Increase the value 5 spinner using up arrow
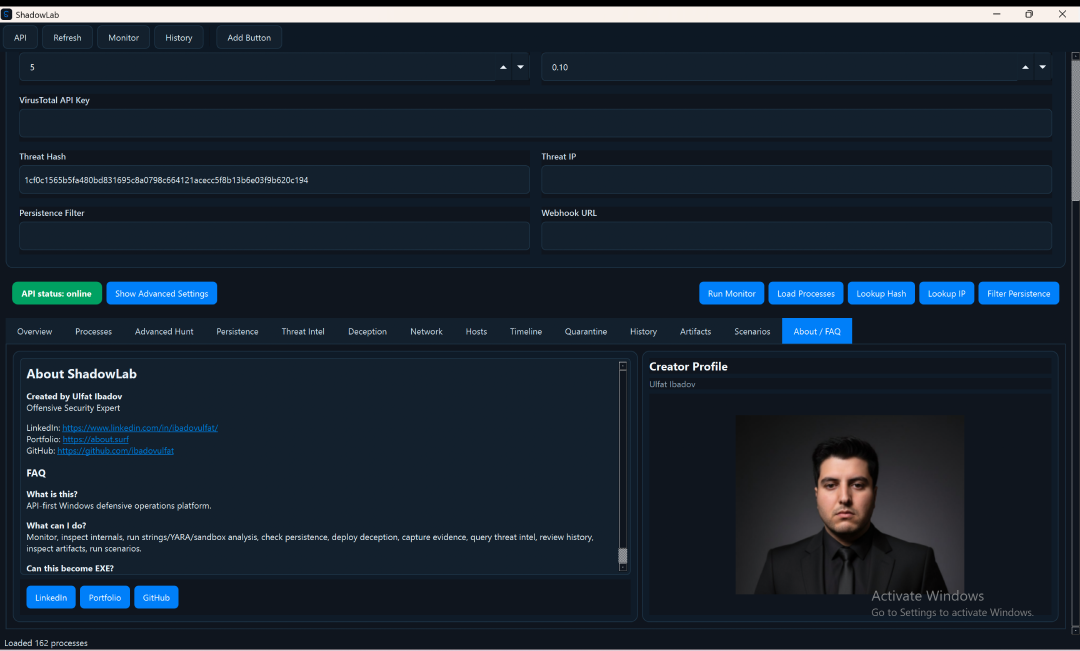 tap(503, 67)
